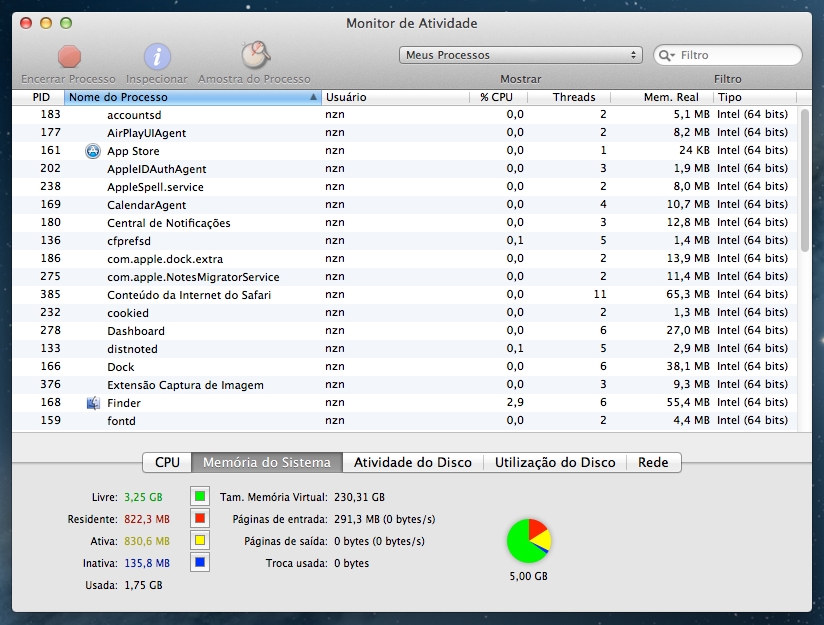Image resolution: width=824 pixels, height=625 pixels.
Task: Select the cfprefsd process
Action: point(404,241)
